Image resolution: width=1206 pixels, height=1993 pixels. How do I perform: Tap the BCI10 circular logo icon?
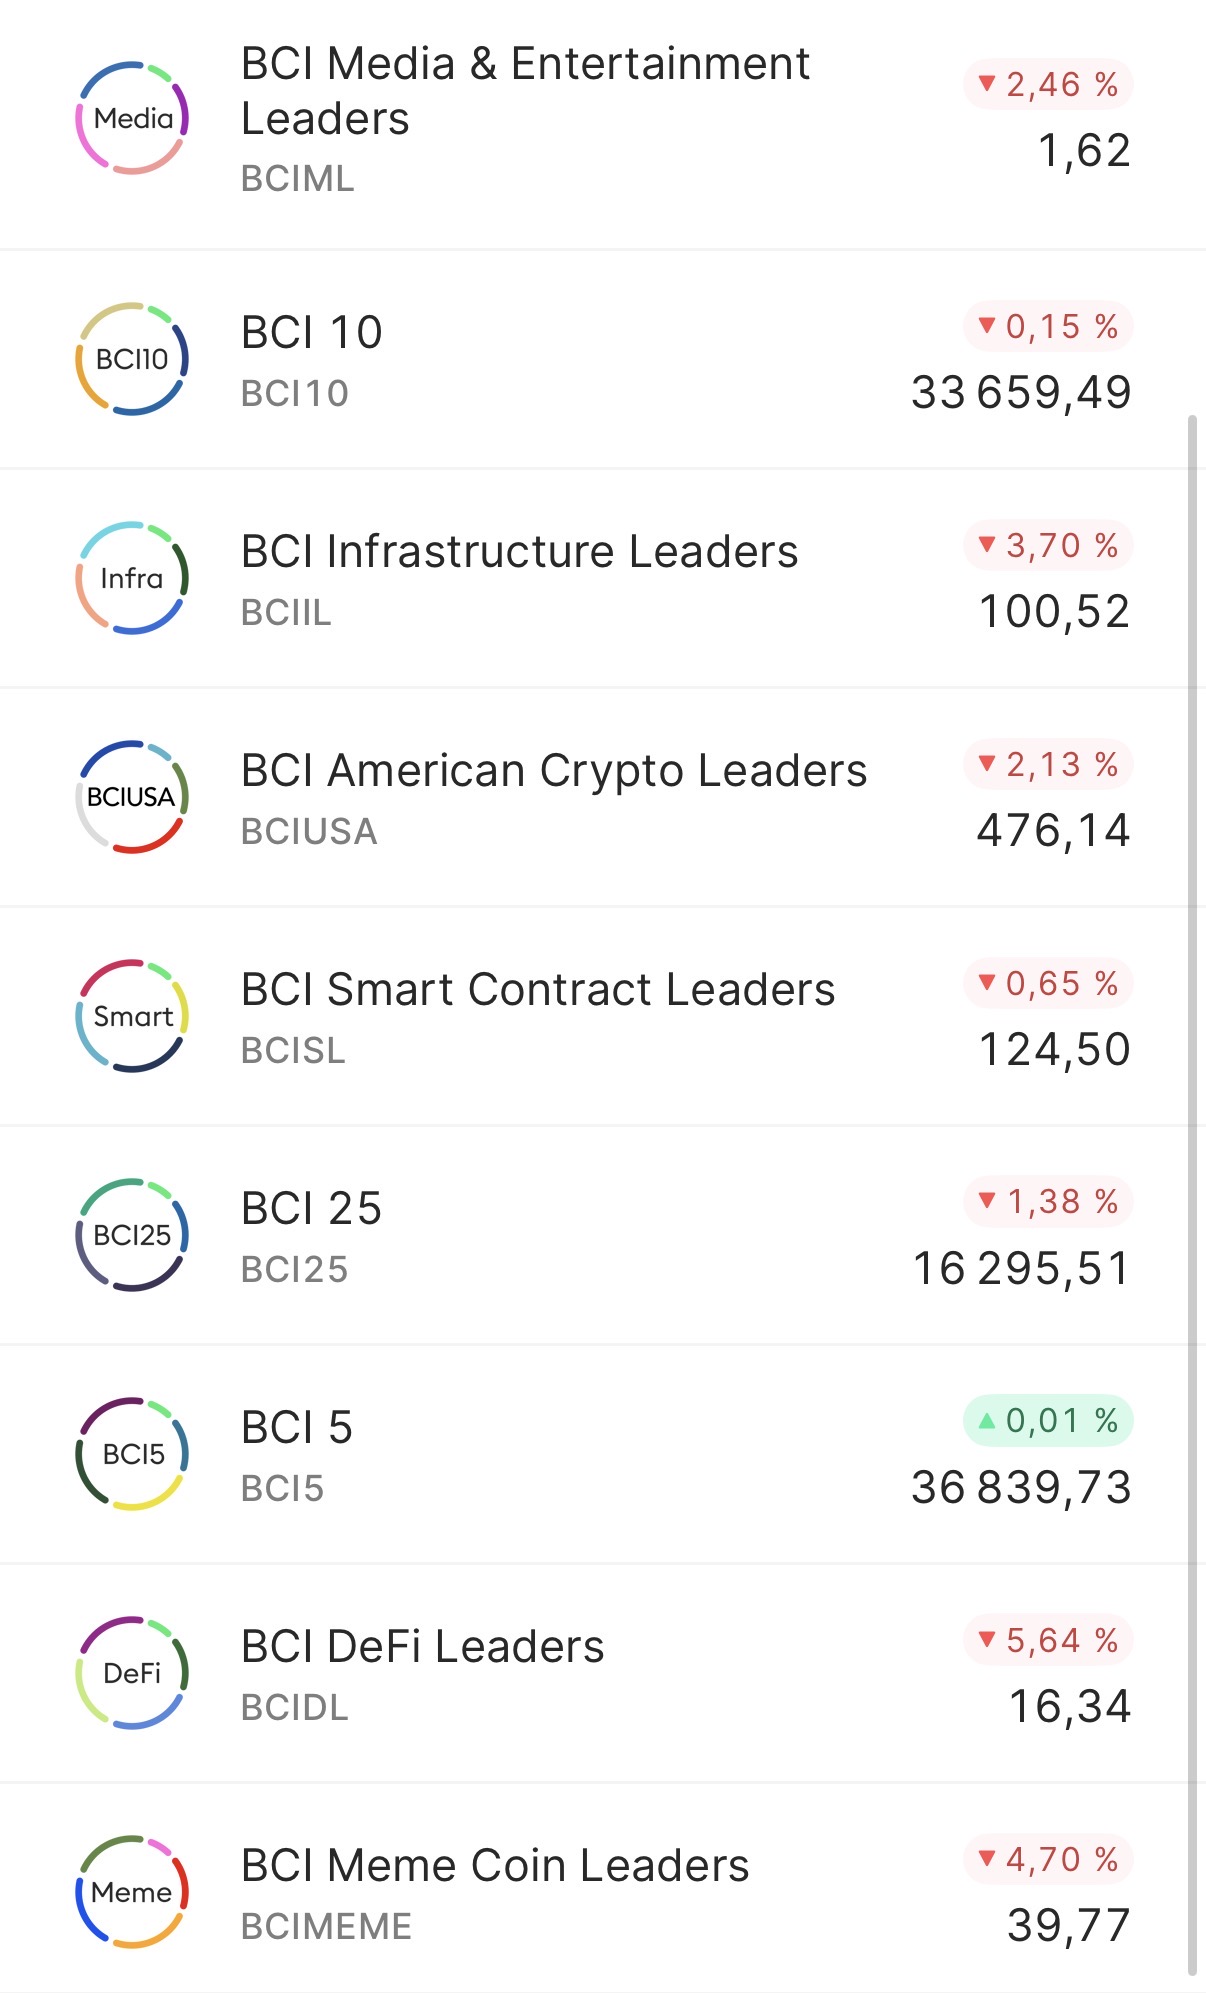tap(132, 359)
